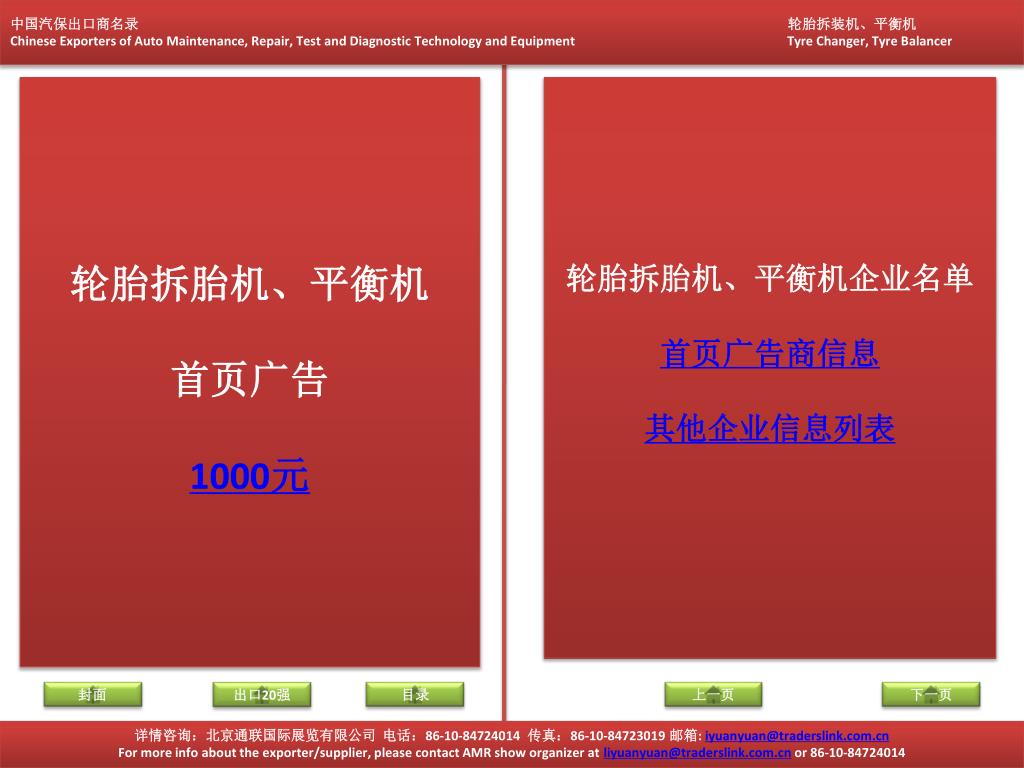Viewport: 1024px width, 768px height.
Task: Select the 轮胎拆胎机、平衡机 heading on left panel
Action: [x=249, y=284]
